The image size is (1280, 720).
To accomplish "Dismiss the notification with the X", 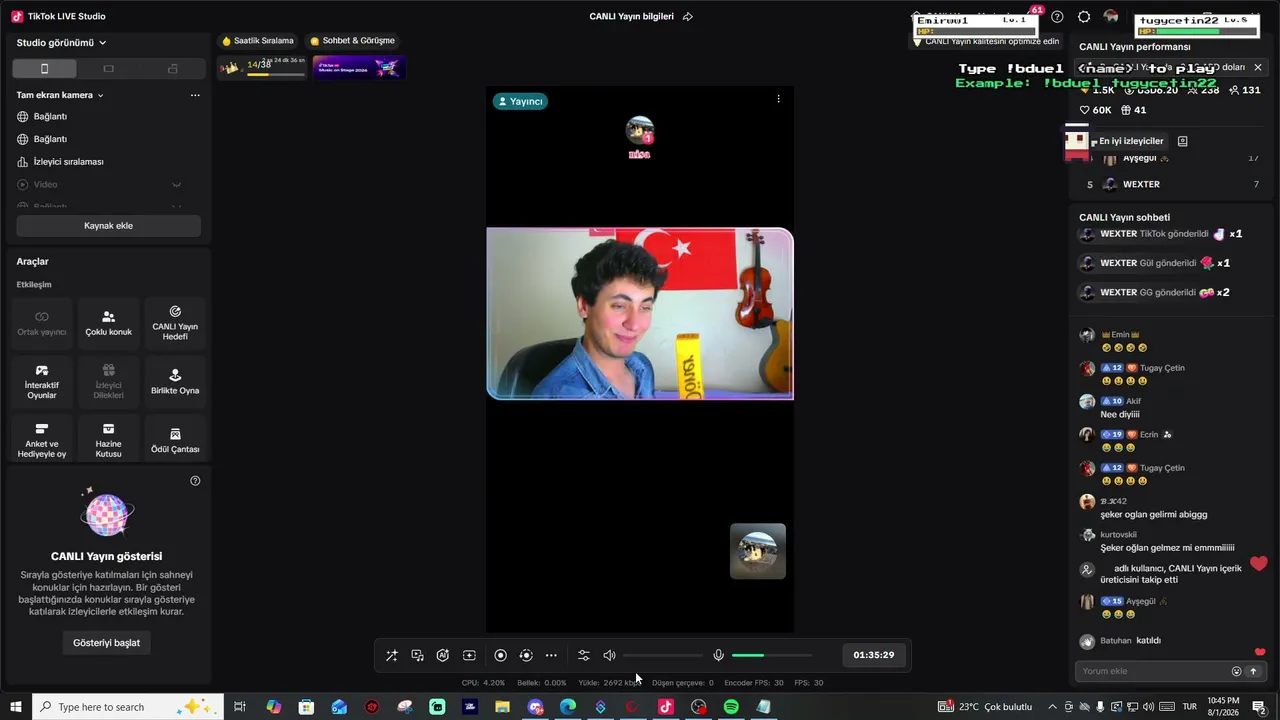I will 1258,67.
